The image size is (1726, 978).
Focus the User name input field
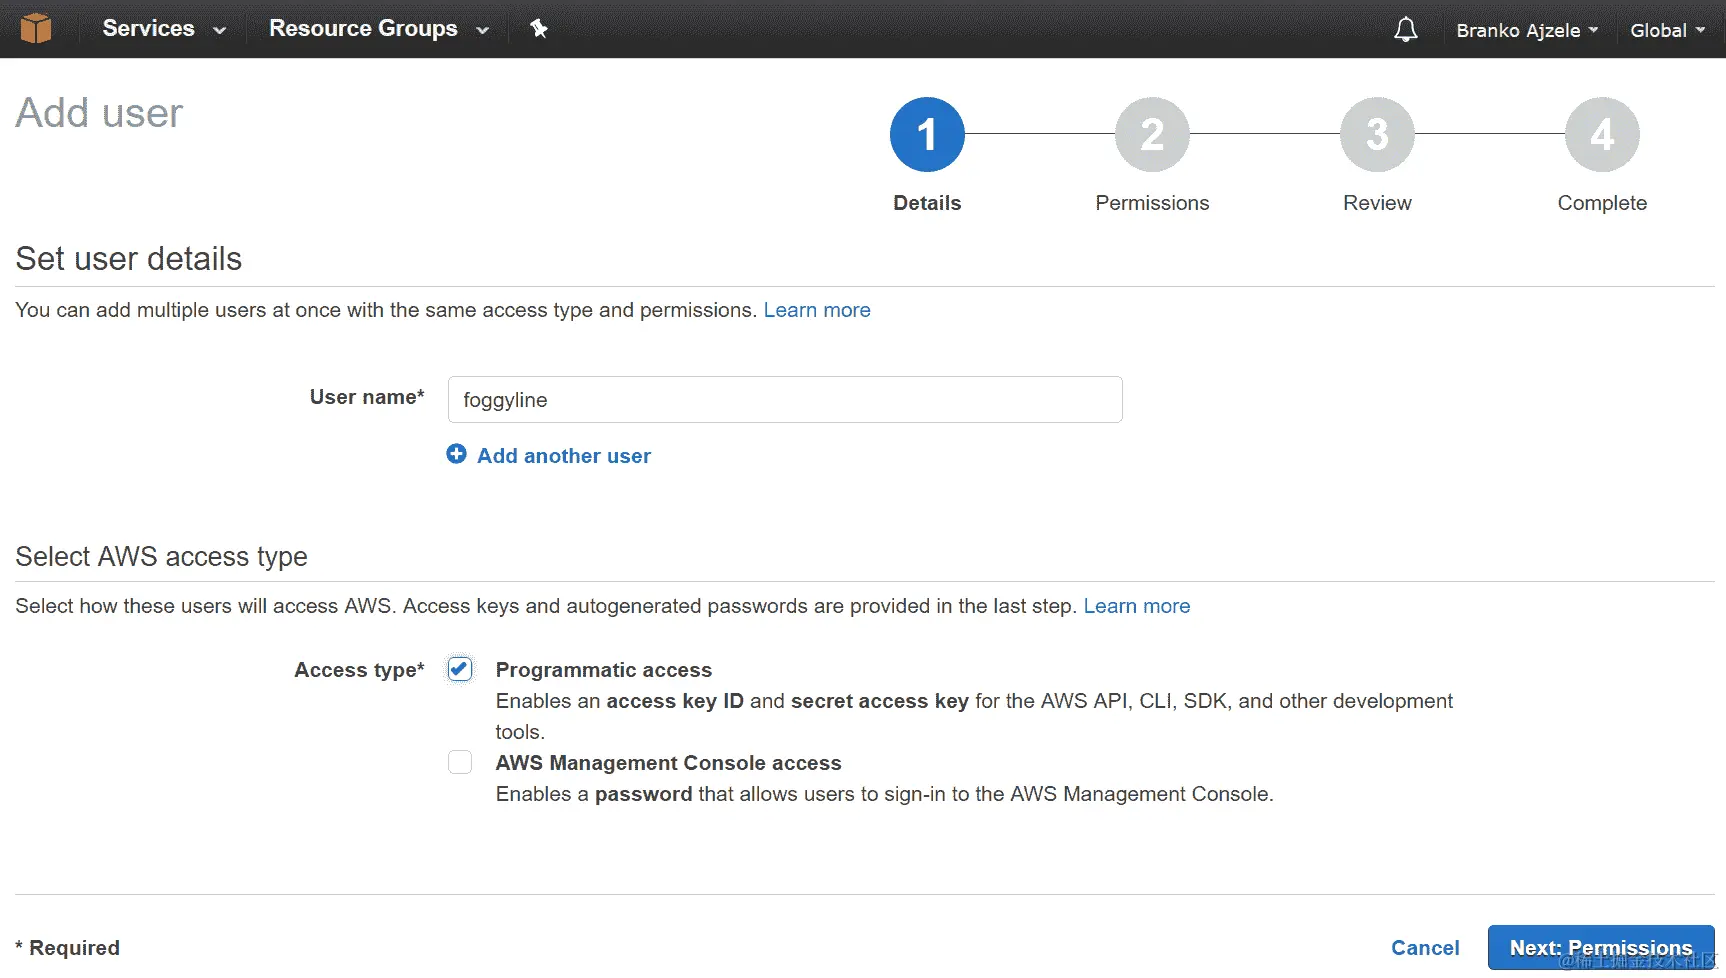click(x=785, y=400)
